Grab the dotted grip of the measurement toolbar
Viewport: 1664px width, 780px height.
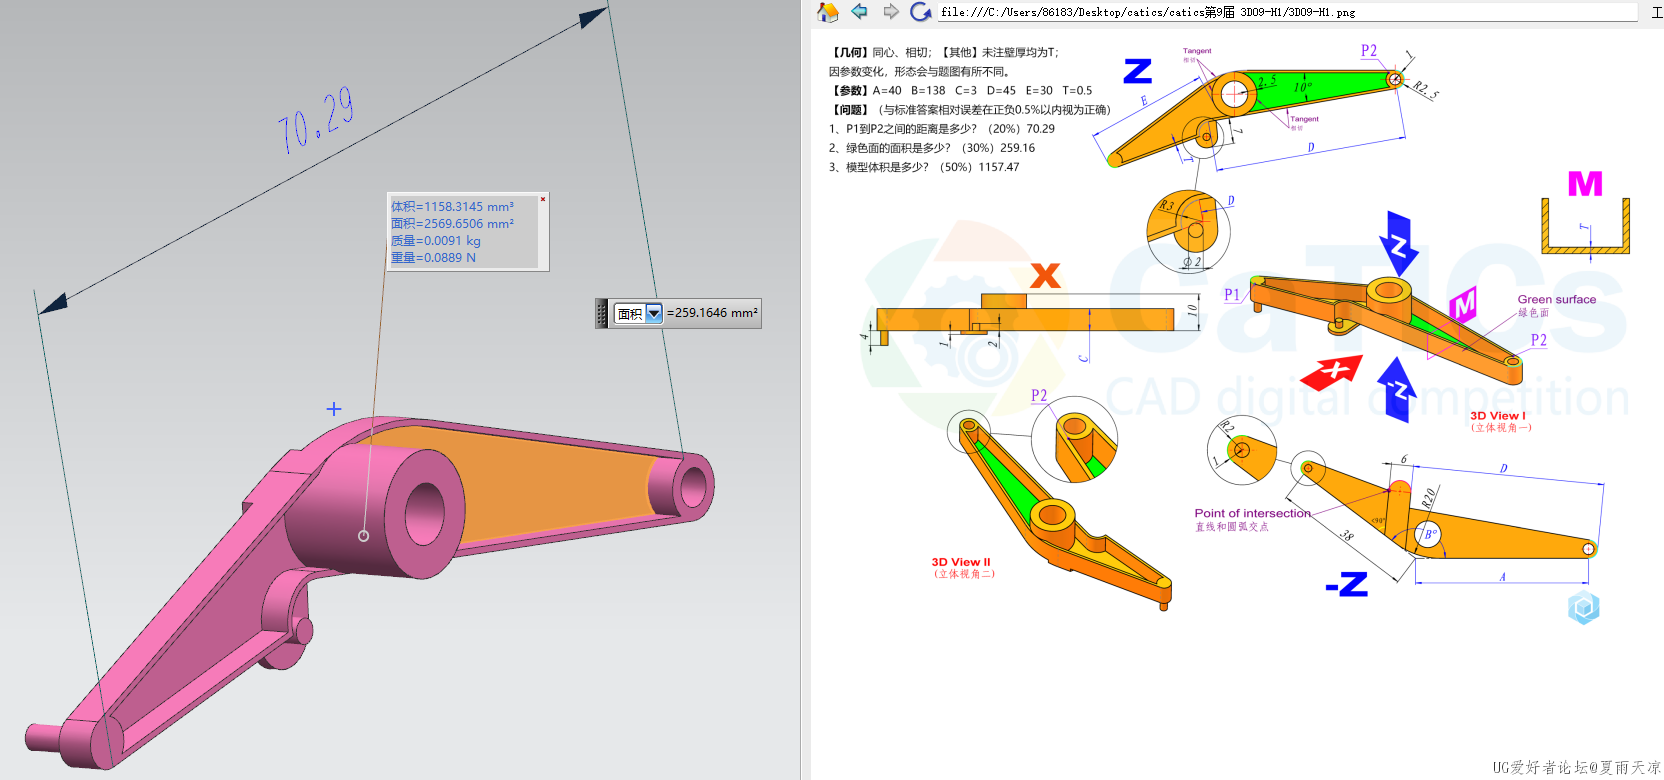point(602,313)
